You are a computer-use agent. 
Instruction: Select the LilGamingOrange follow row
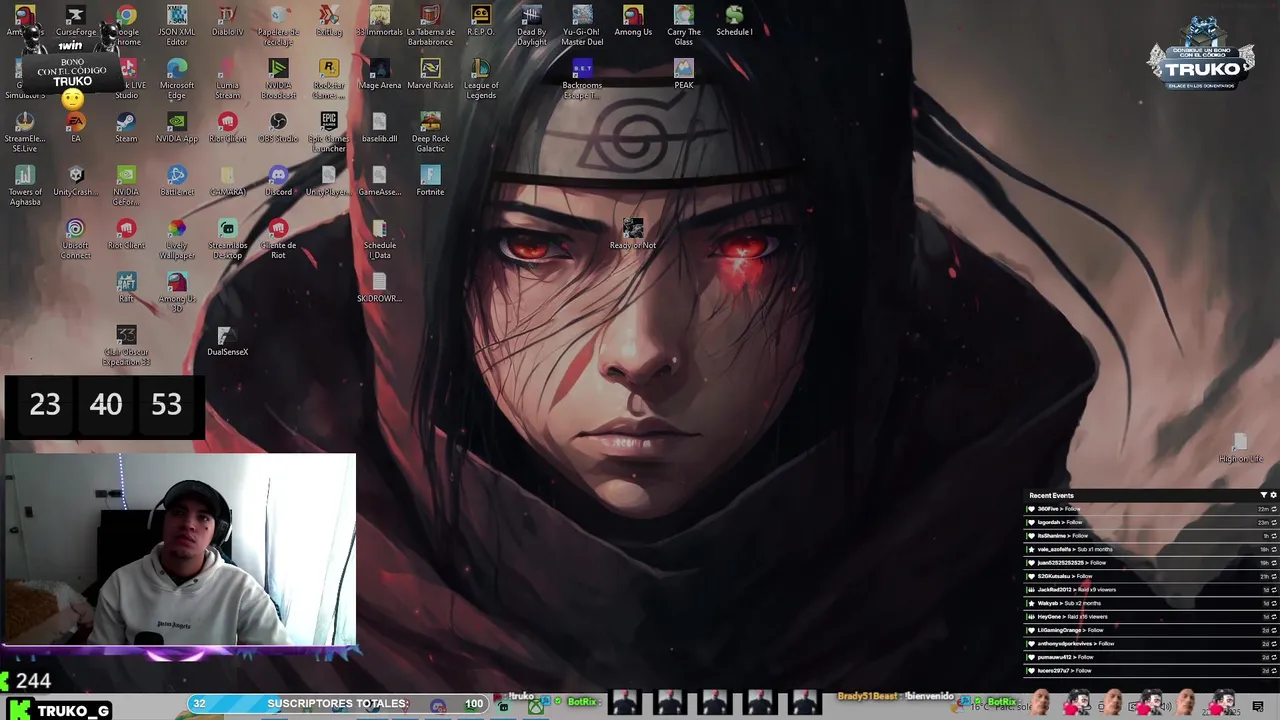tap(1152, 630)
